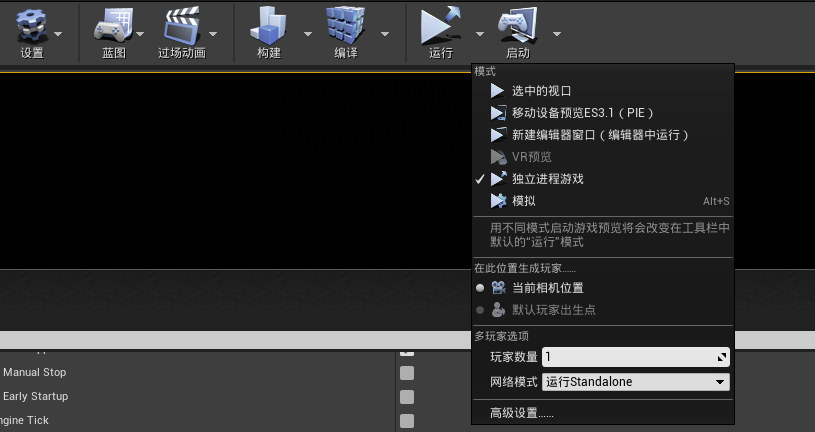815x432 pixels.
Task: Click the Manual Stop label
Action: [34, 372]
